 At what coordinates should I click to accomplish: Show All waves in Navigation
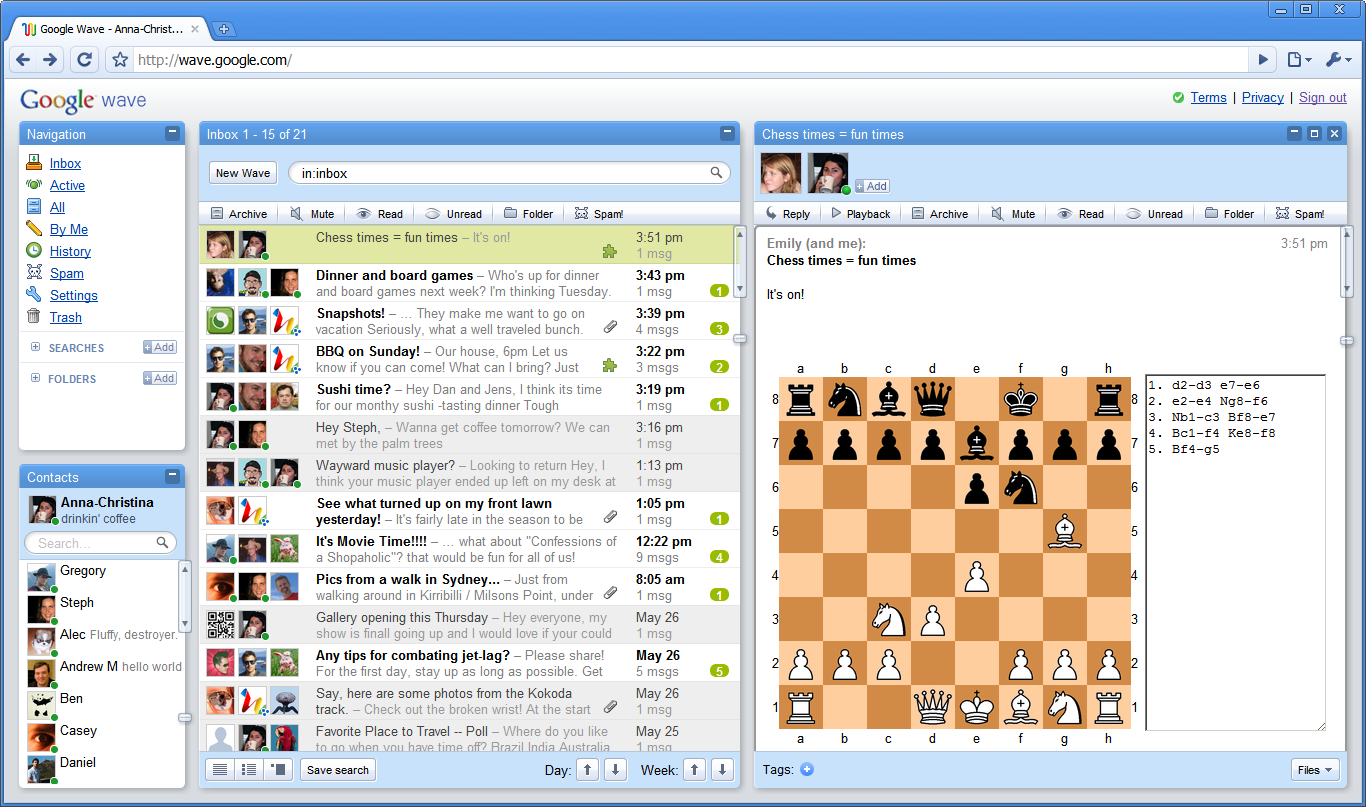click(57, 207)
